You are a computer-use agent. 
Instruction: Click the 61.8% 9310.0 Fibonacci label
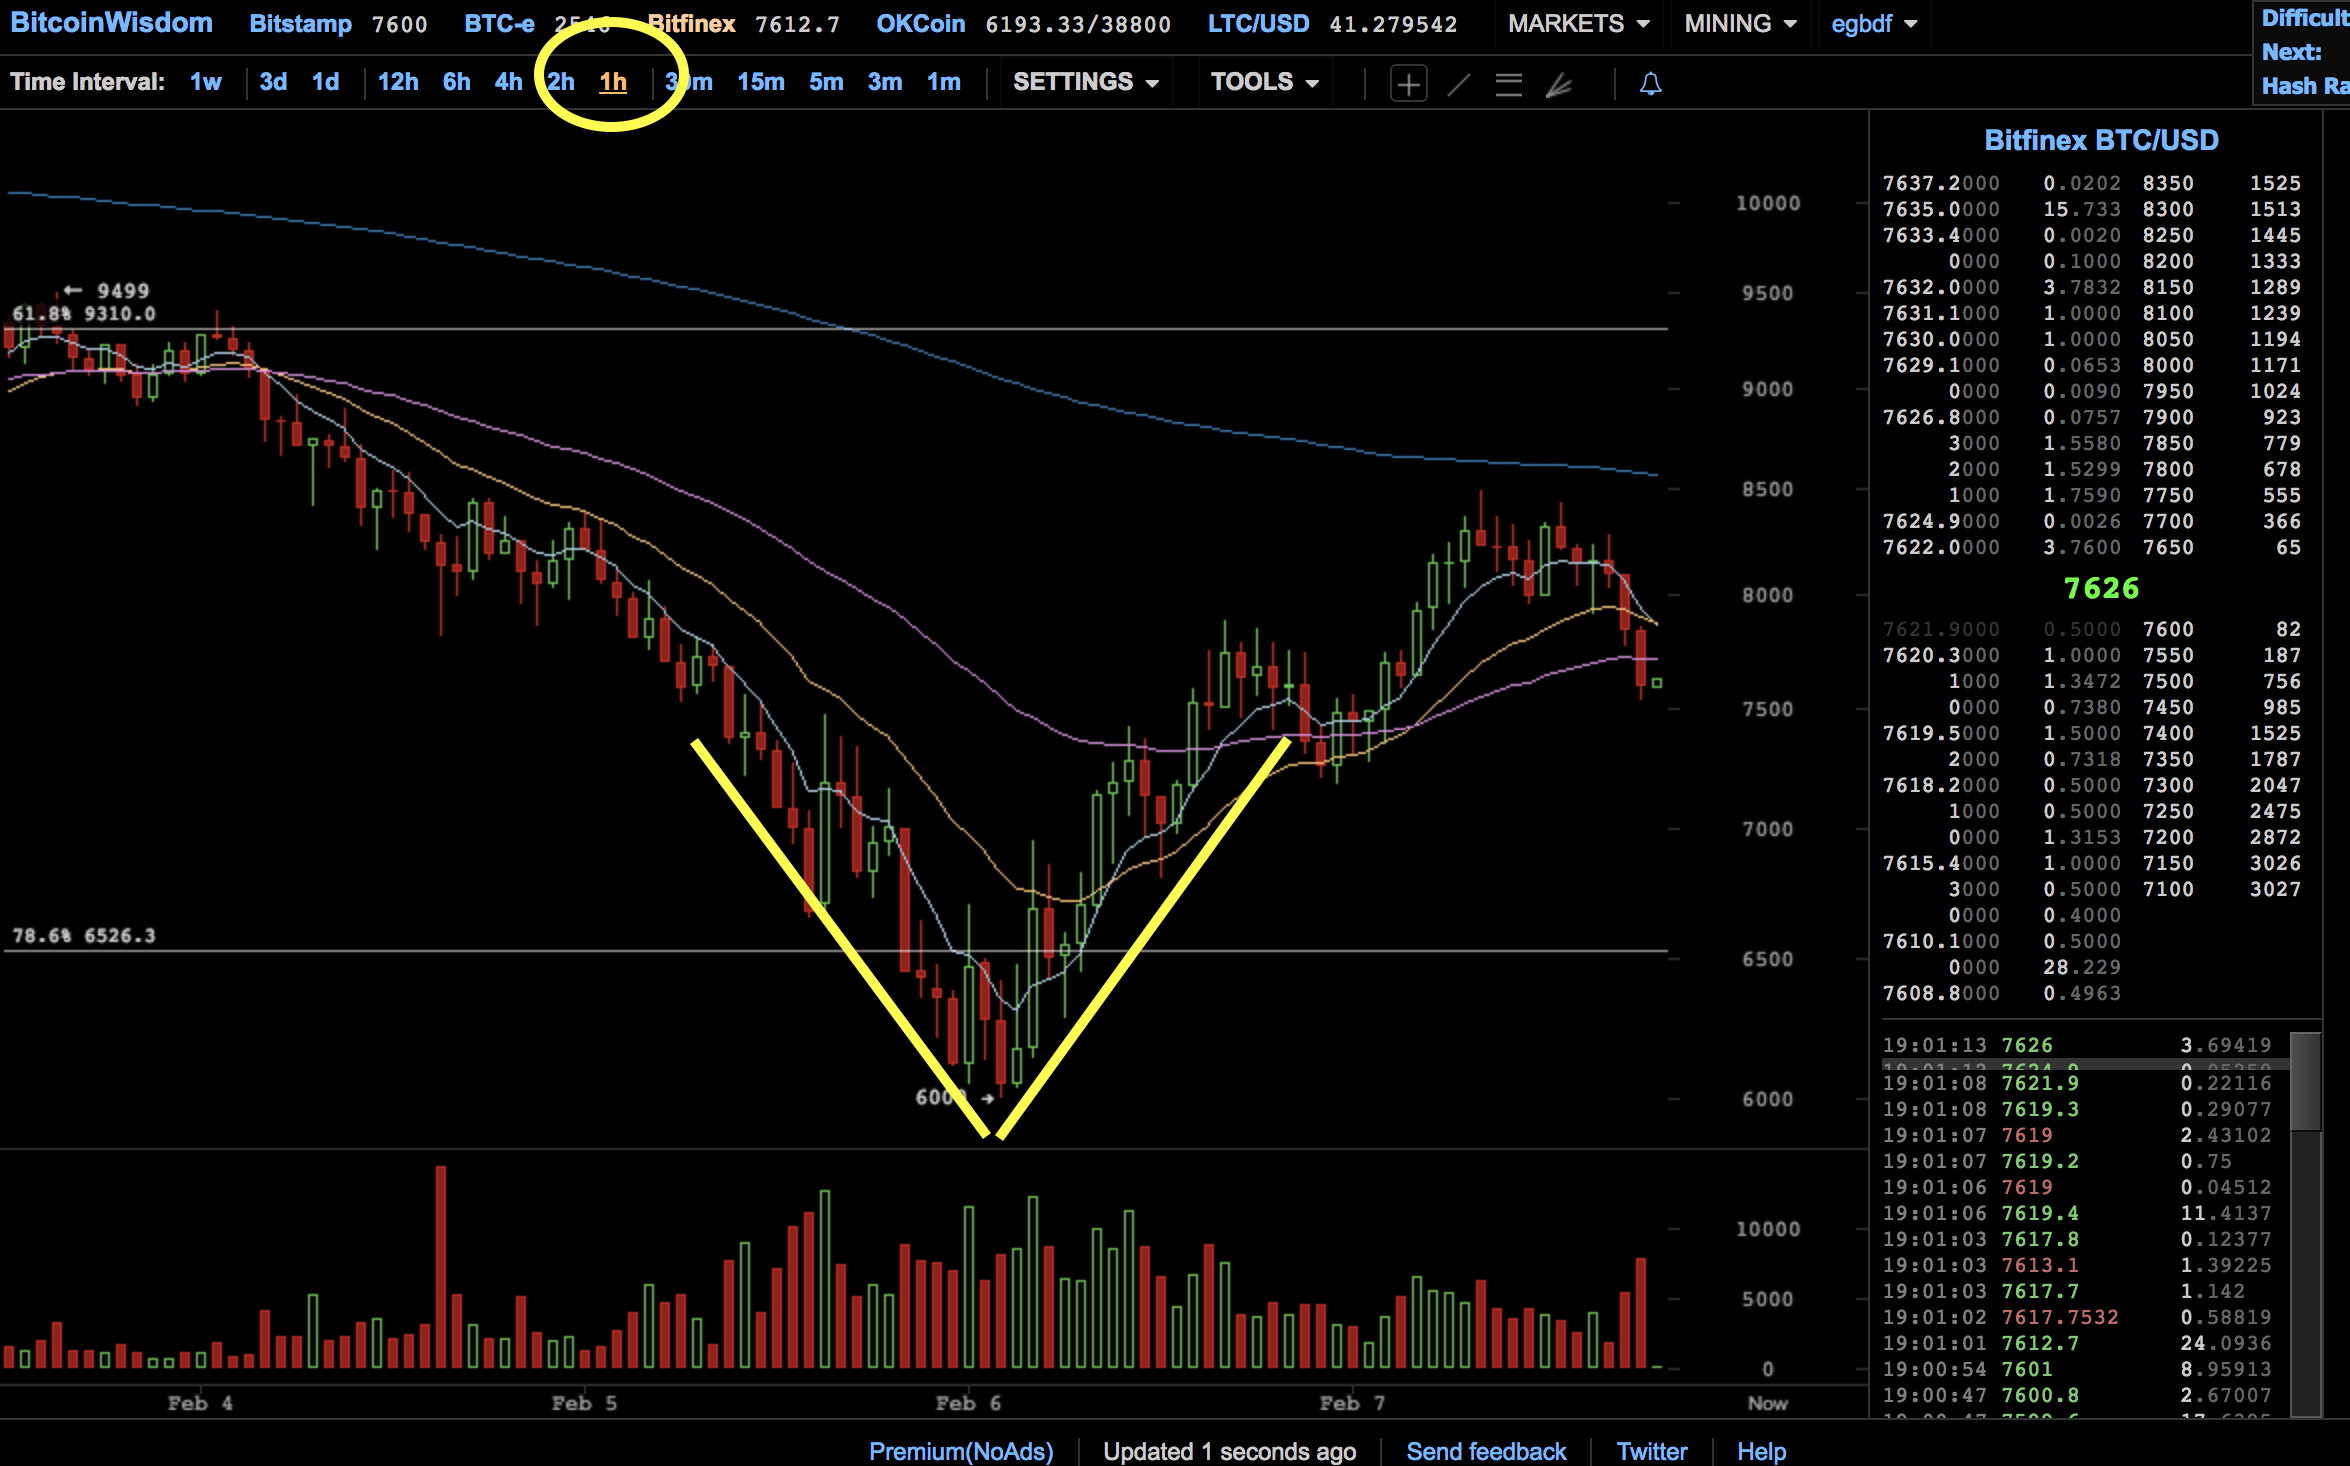click(x=84, y=313)
